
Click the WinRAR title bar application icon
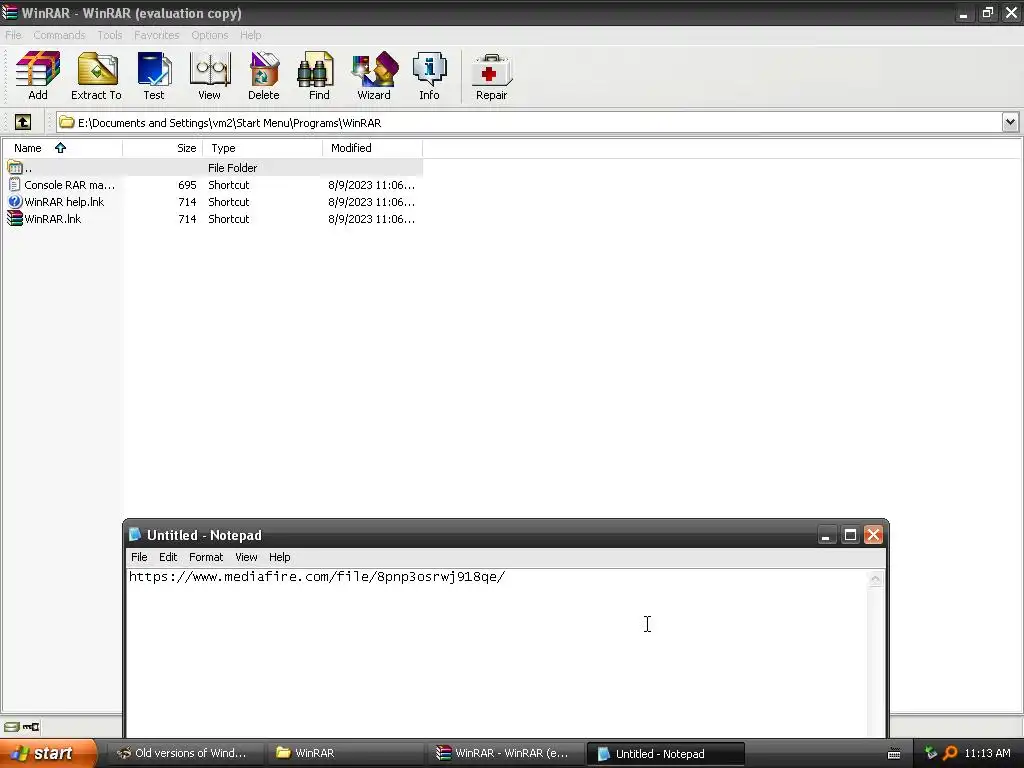pos(10,12)
